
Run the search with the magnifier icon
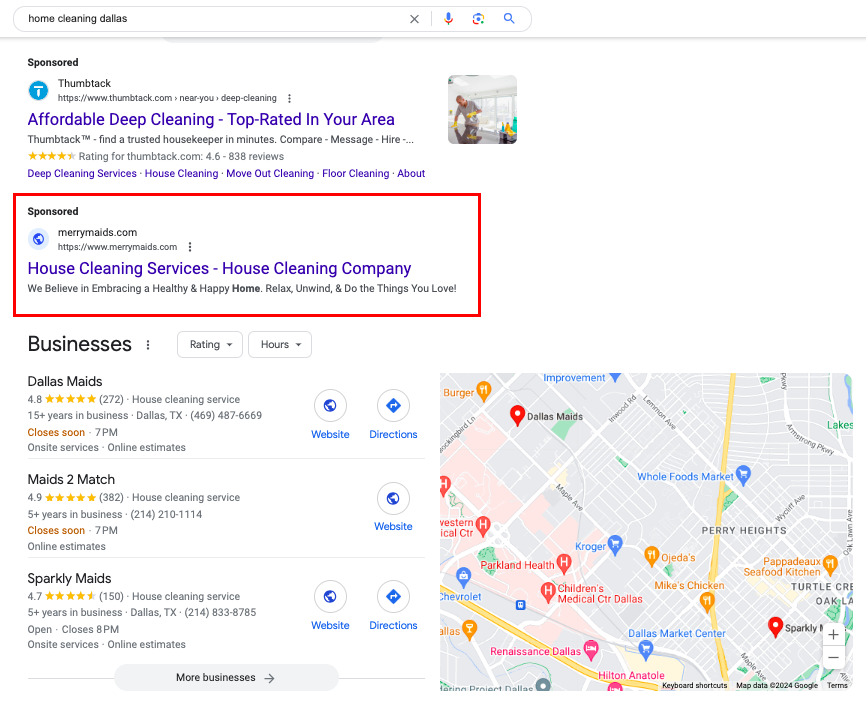[x=509, y=18]
